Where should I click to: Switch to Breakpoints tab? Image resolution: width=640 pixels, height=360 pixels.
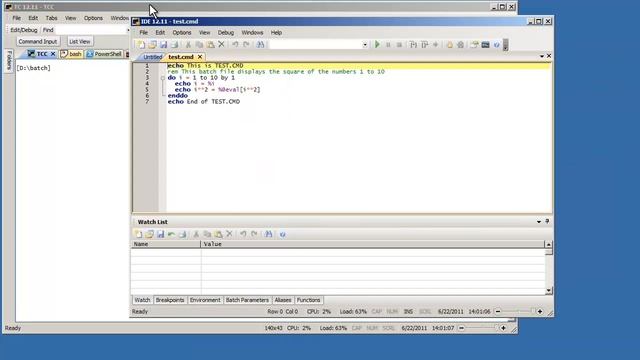(x=170, y=300)
